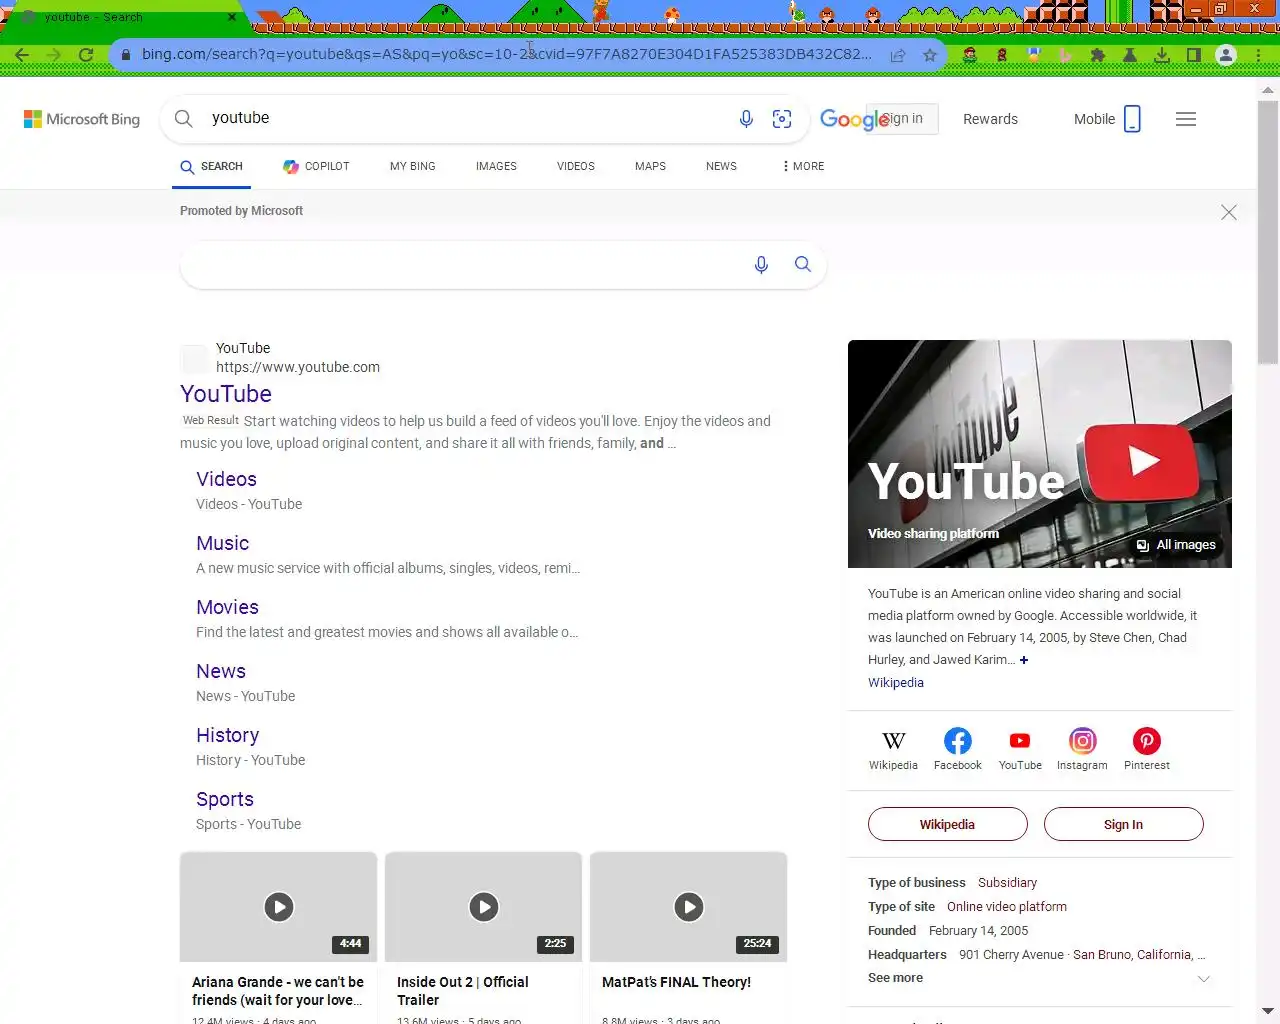Play MatPat's FINAL Theory video thumbnail
The image size is (1280, 1024).
click(x=688, y=907)
